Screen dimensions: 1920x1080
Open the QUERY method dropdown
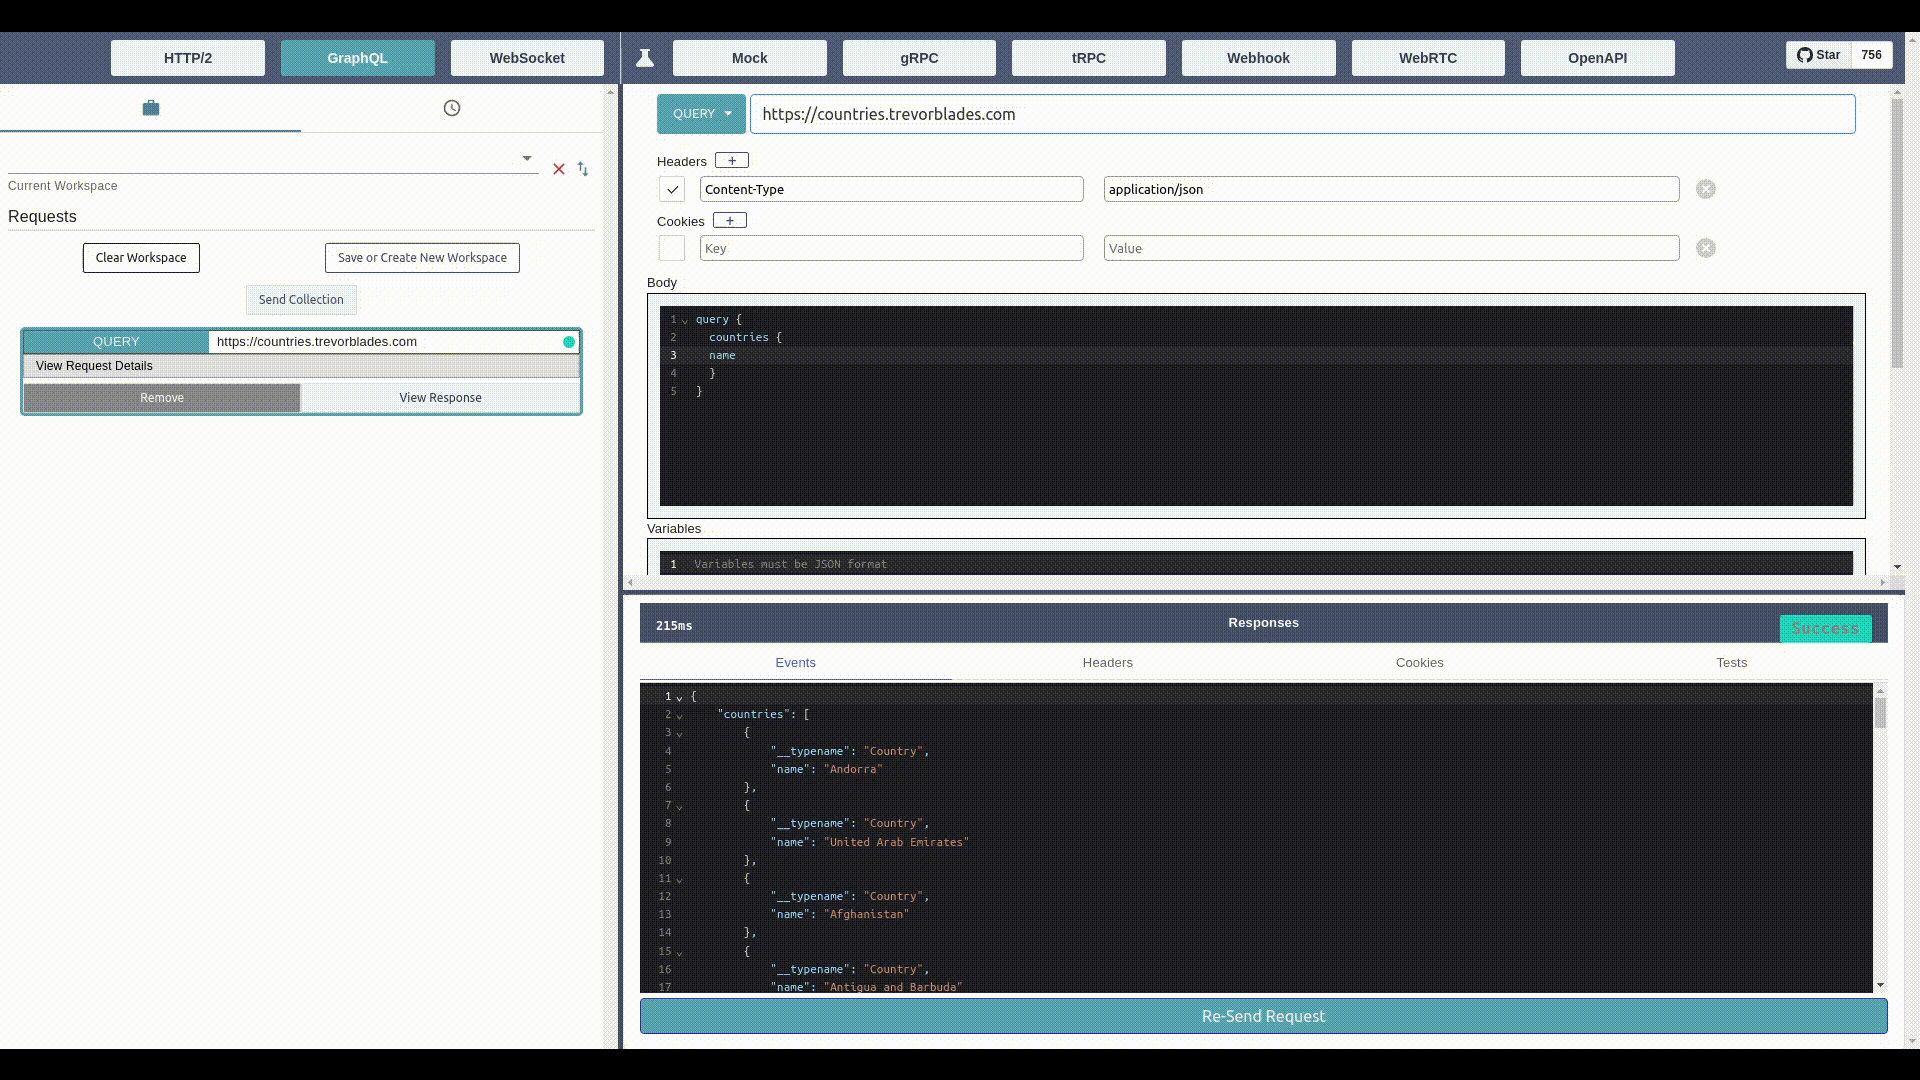coord(701,114)
